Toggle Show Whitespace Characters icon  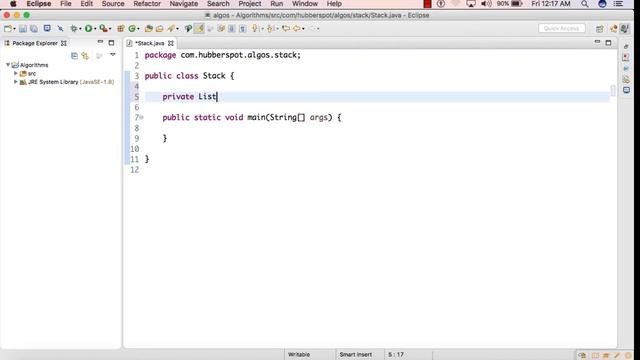(x=242, y=29)
